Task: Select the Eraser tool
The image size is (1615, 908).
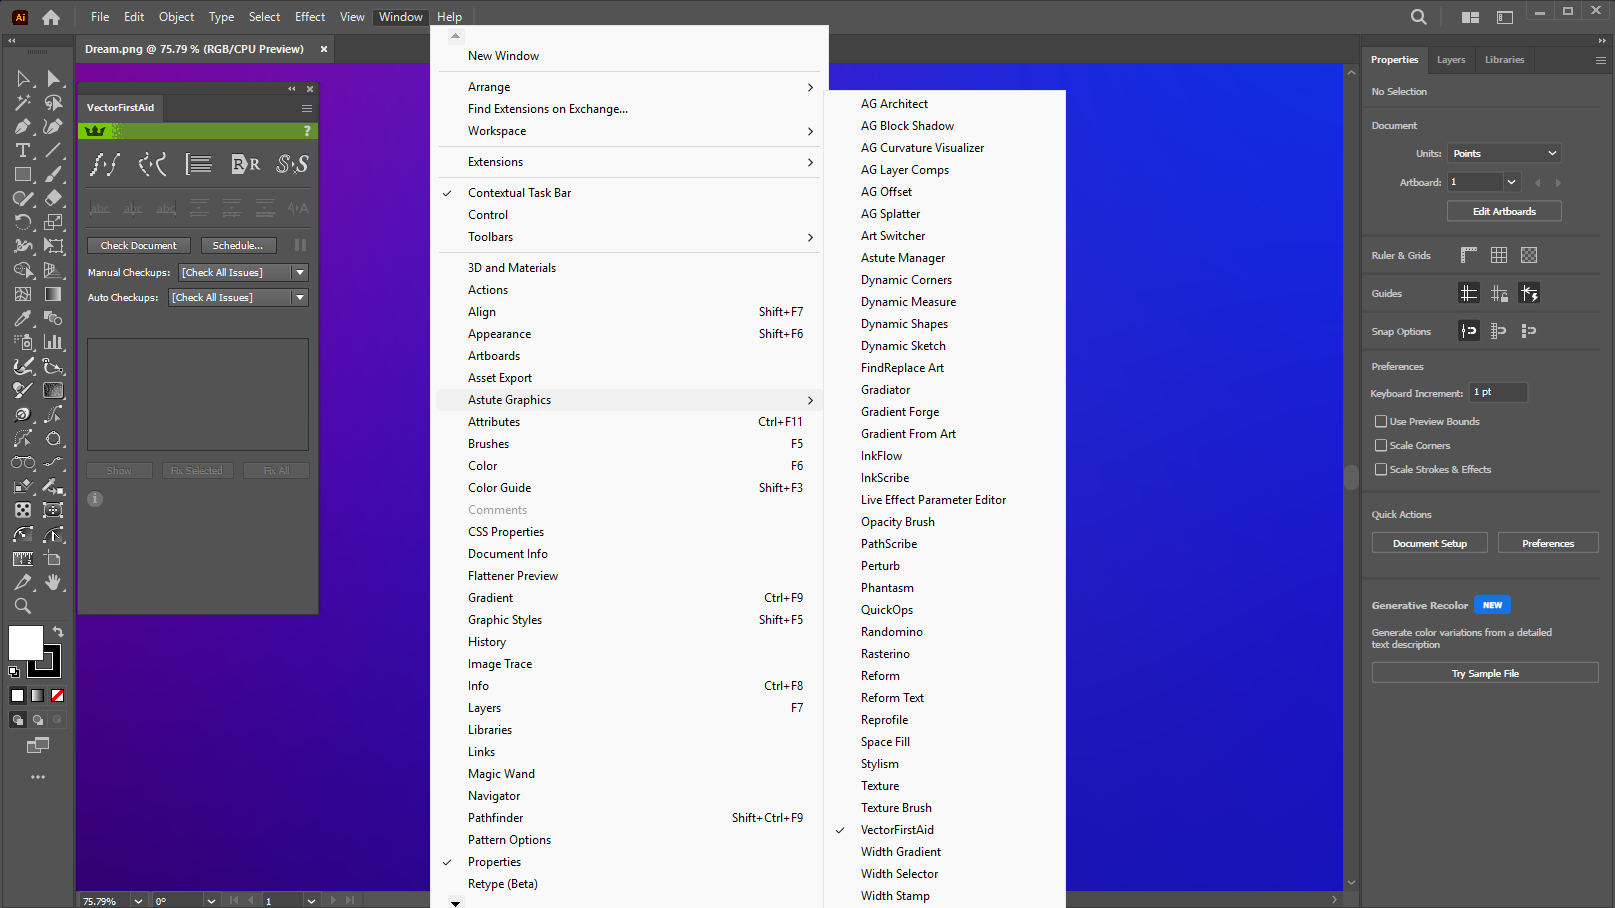Action: (x=54, y=198)
